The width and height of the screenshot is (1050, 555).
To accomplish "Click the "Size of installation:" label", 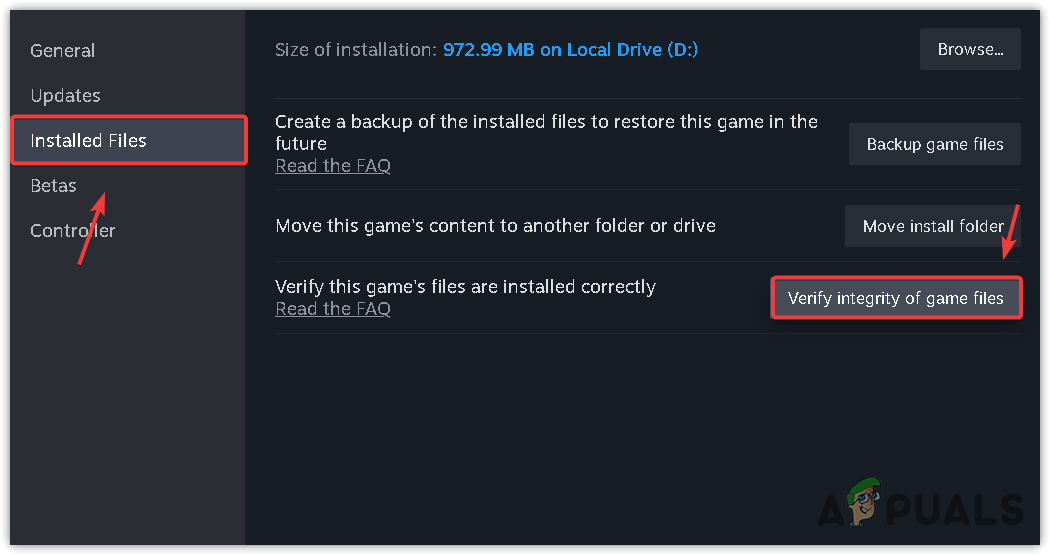I will tap(355, 50).
